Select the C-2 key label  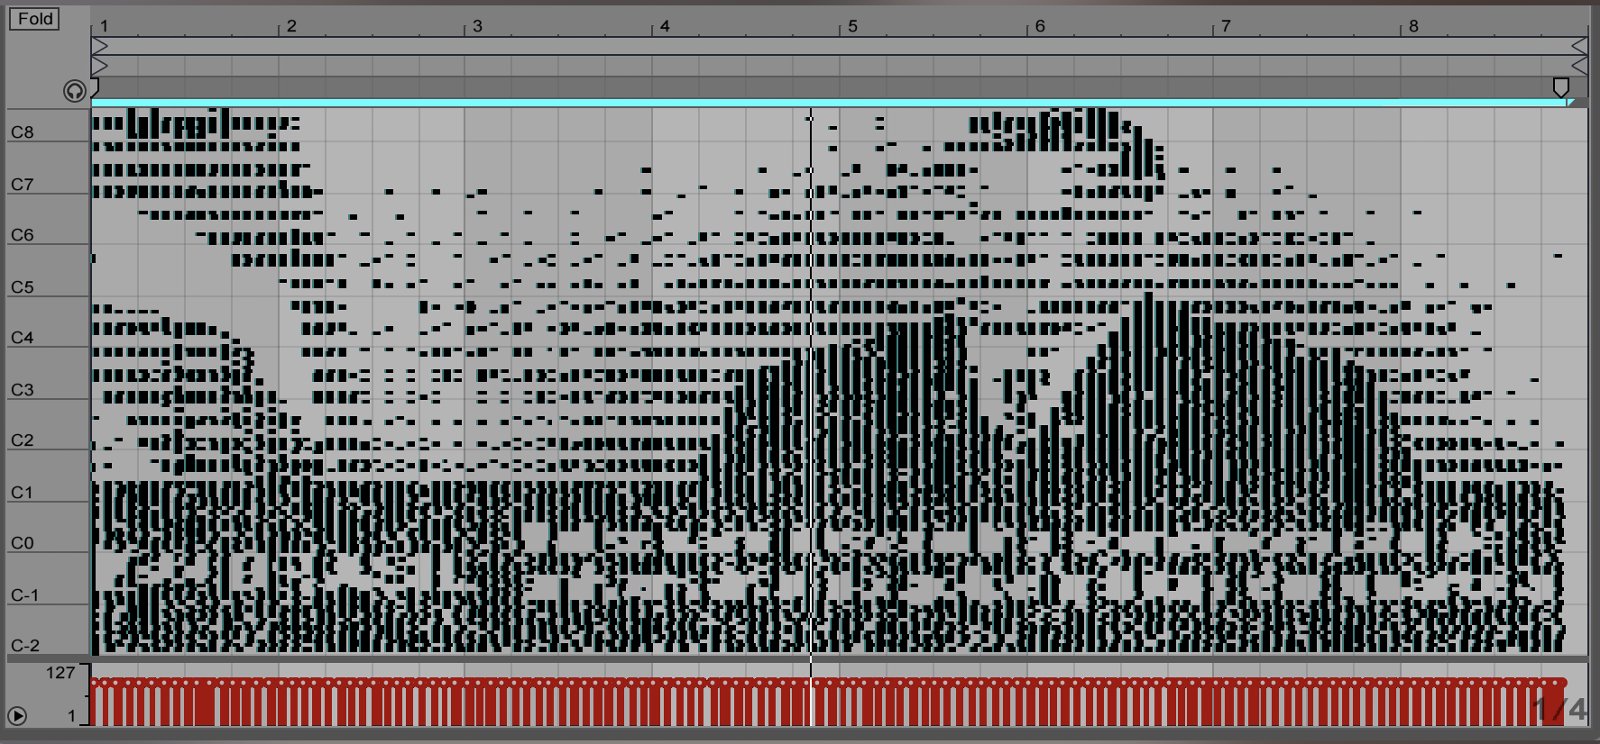(x=25, y=646)
